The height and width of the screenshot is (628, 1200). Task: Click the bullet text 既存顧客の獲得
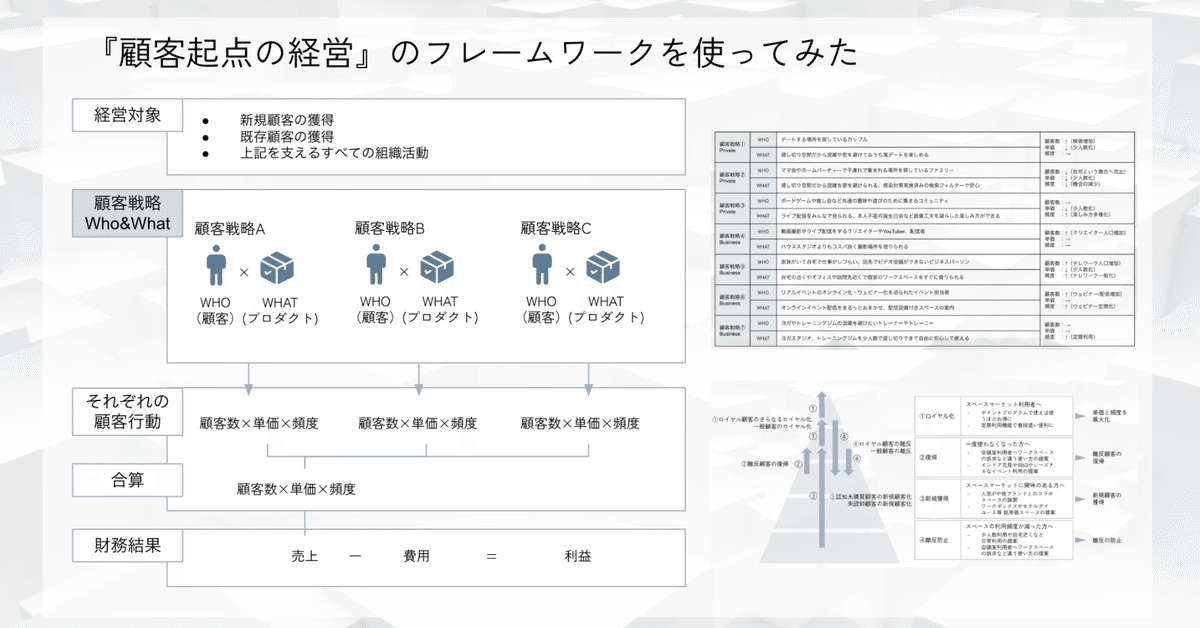287,136
